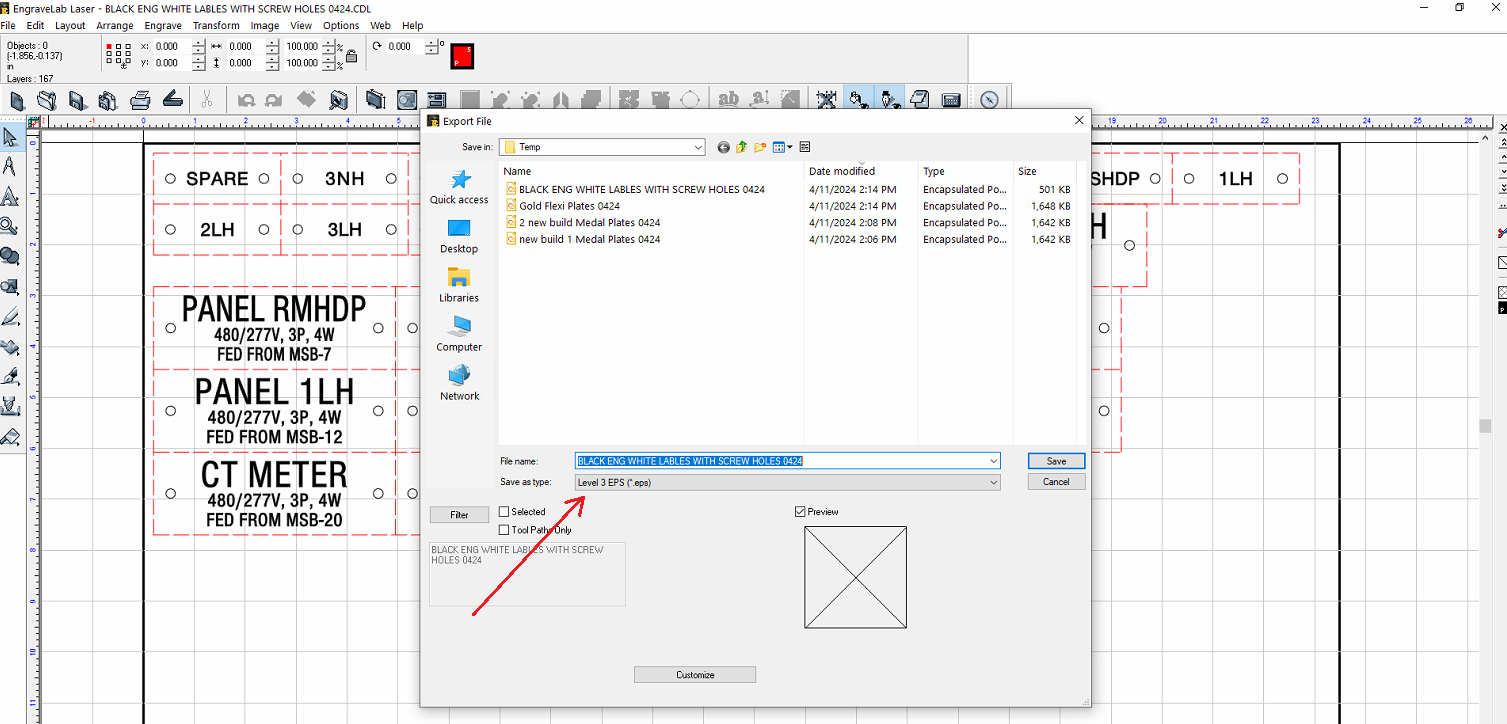Click the Customize button
The height and width of the screenshot is (724, 1507).
(x=695, y=675)
